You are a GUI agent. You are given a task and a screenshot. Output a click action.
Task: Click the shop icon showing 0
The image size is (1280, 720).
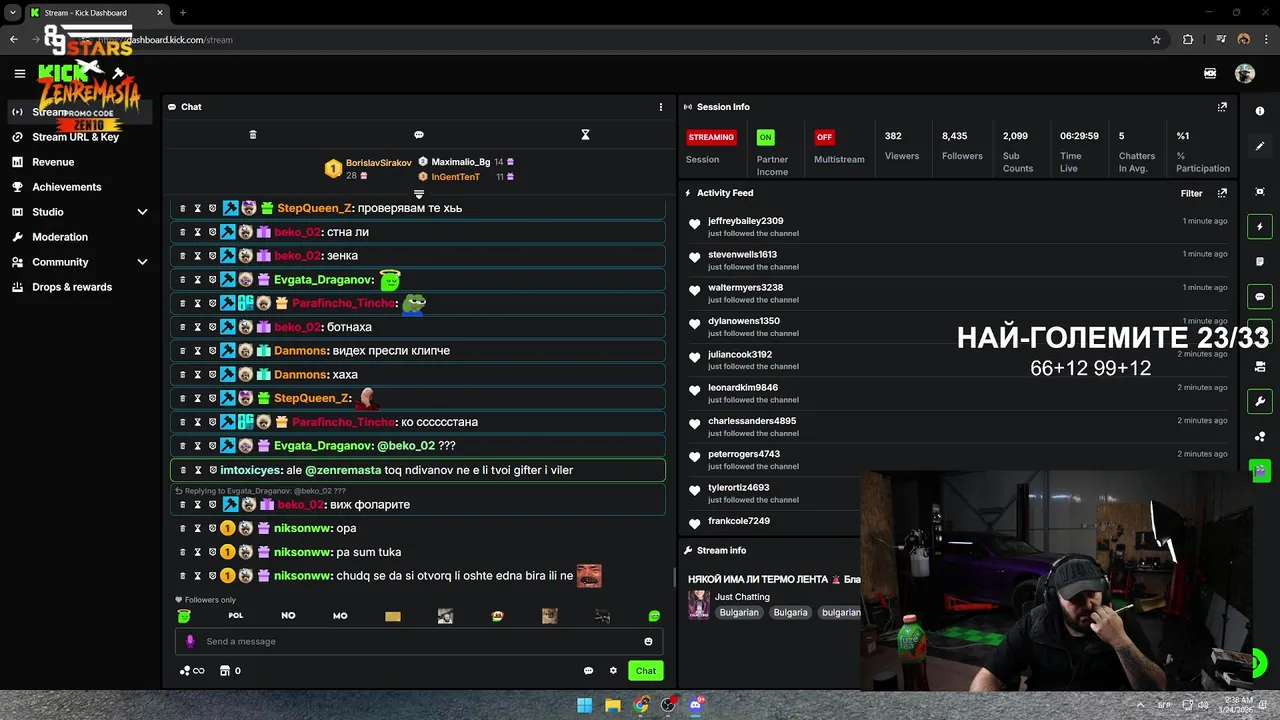(x=230, y=671)
